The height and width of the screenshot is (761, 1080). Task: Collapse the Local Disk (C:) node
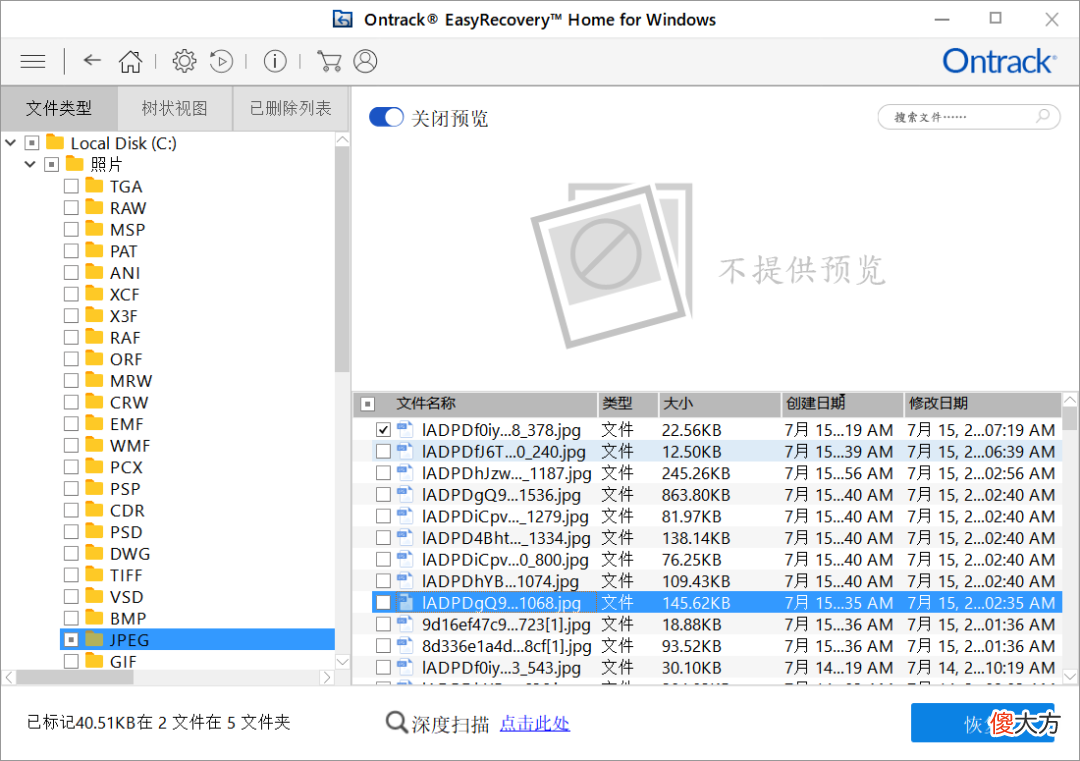point(10,143)
